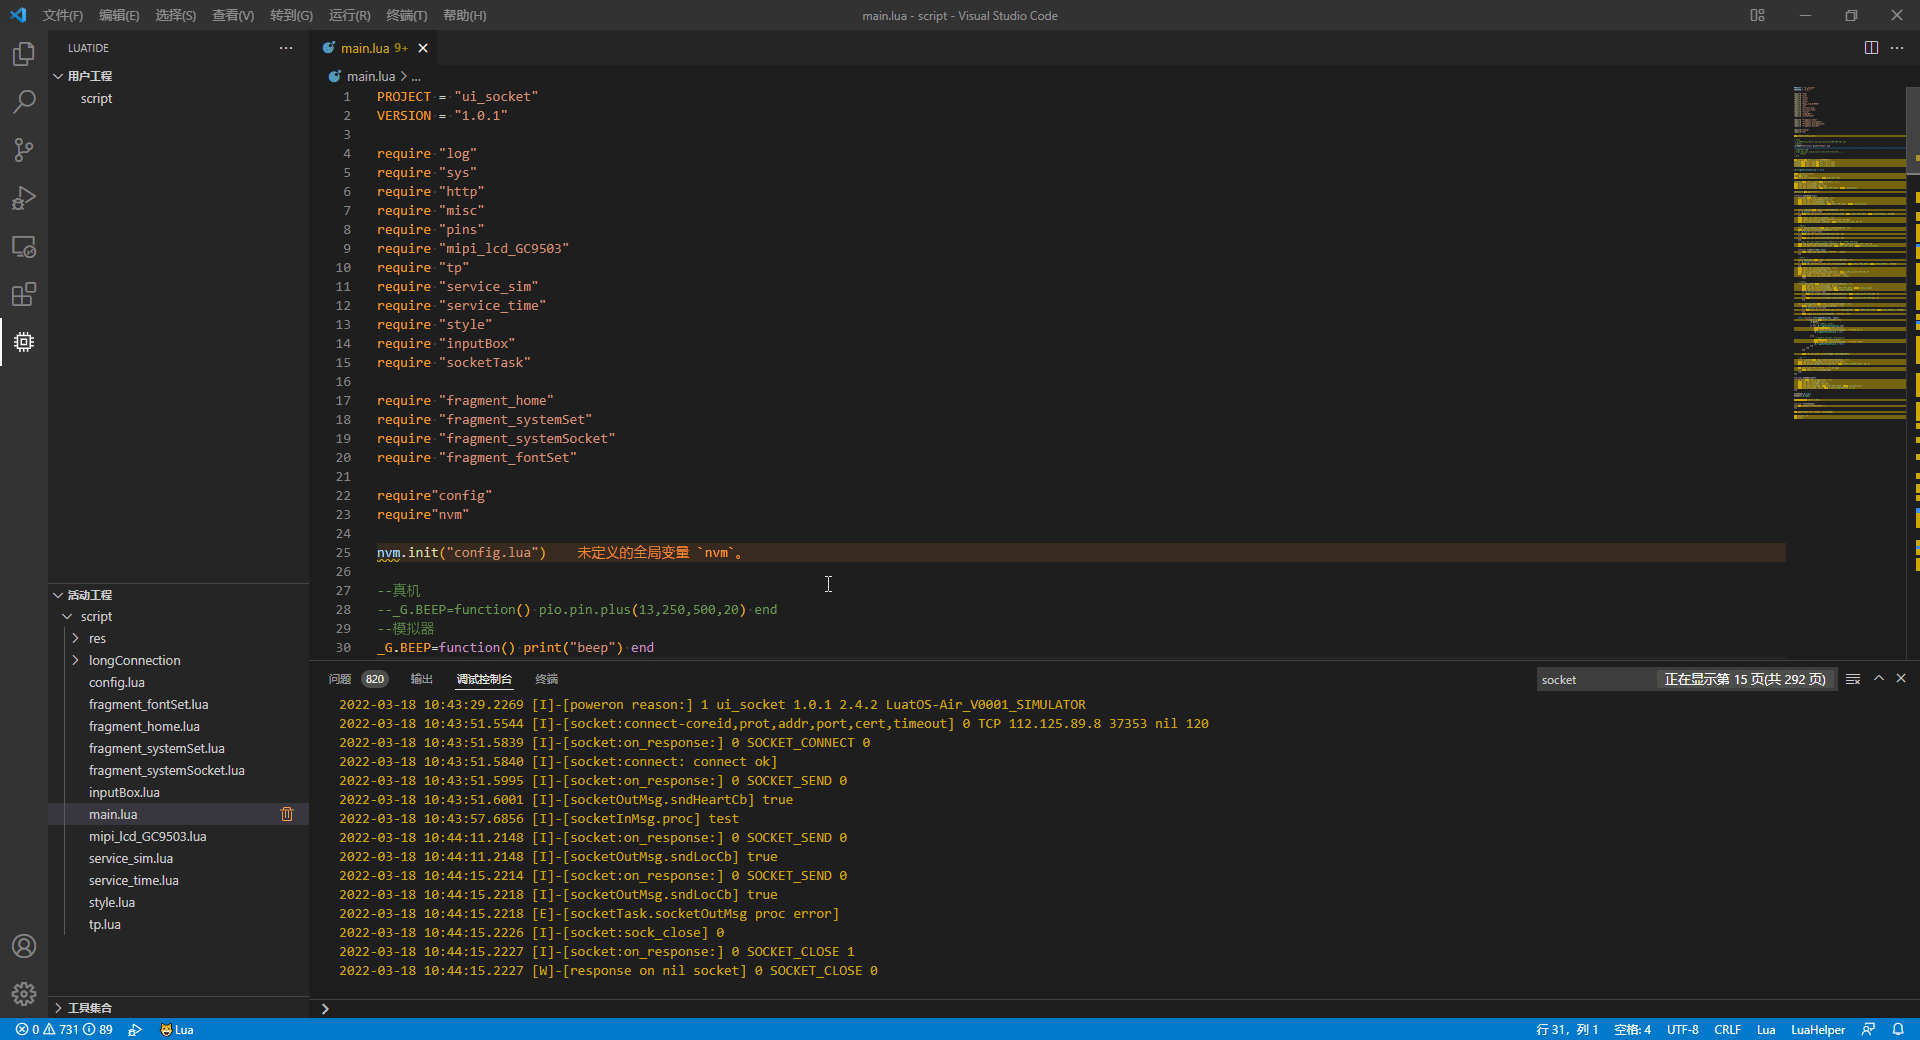Open LUATIDE sidebar more actions ellipsis
Screen dimensions: 1920x1040
(x=286, y=48)
